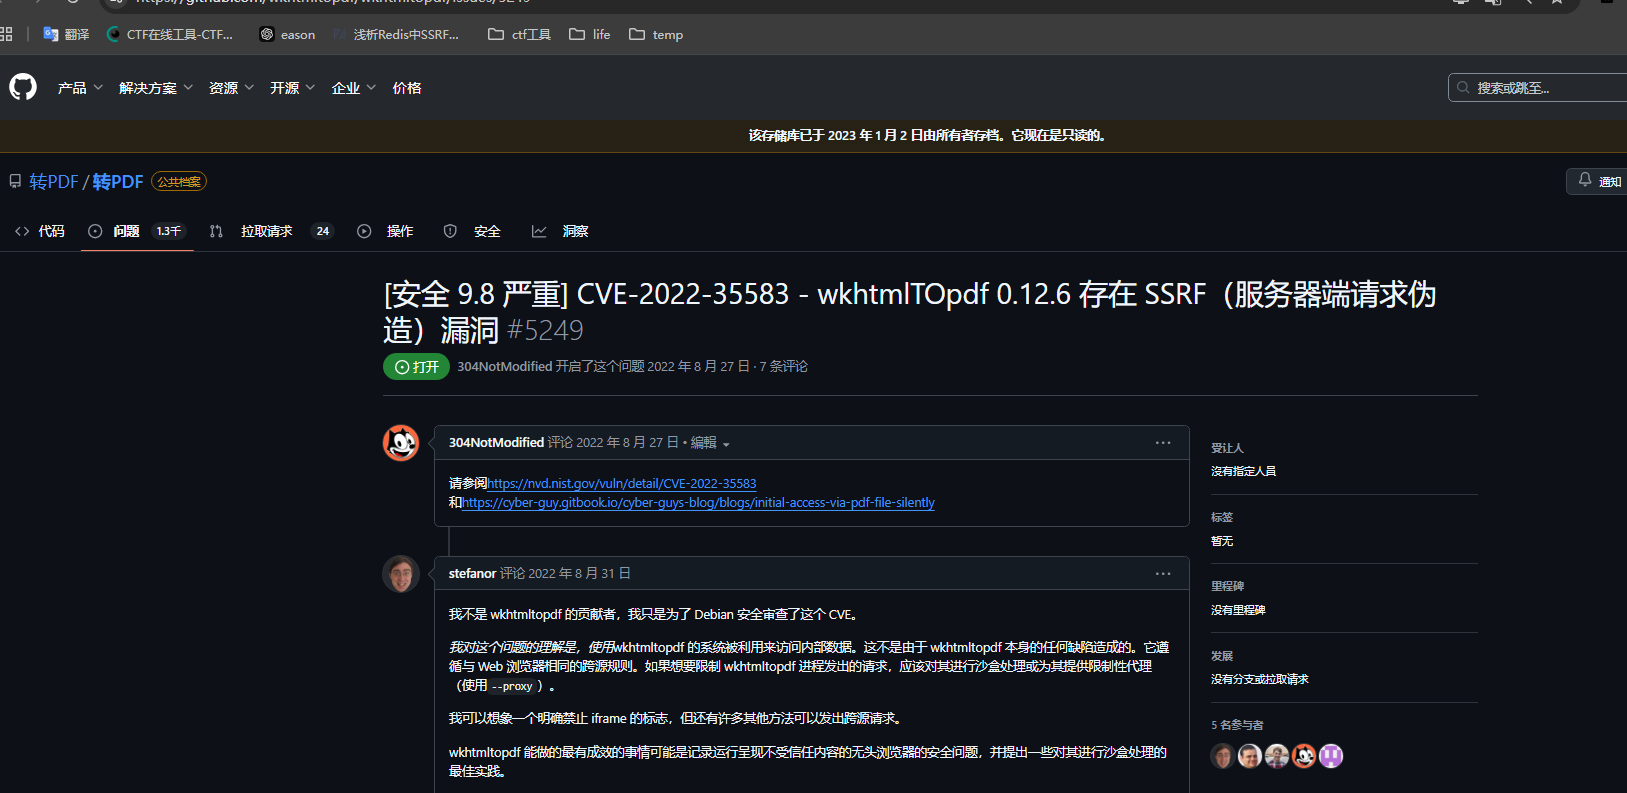Screen dimensions: 1627x793
Task: Click the 5 名参与者 label
Action: pos(1237,725)
